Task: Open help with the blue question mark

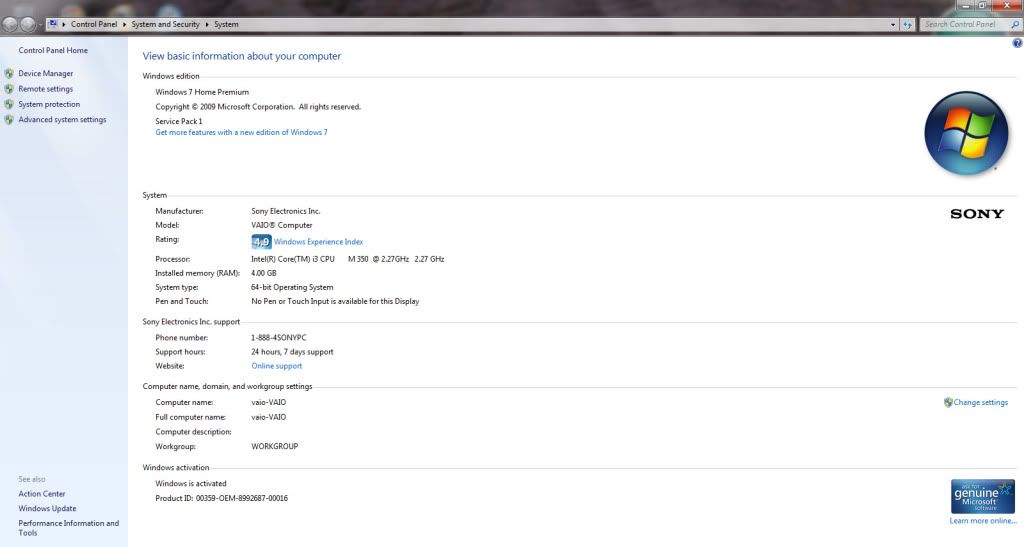Action: point(1017,43)
